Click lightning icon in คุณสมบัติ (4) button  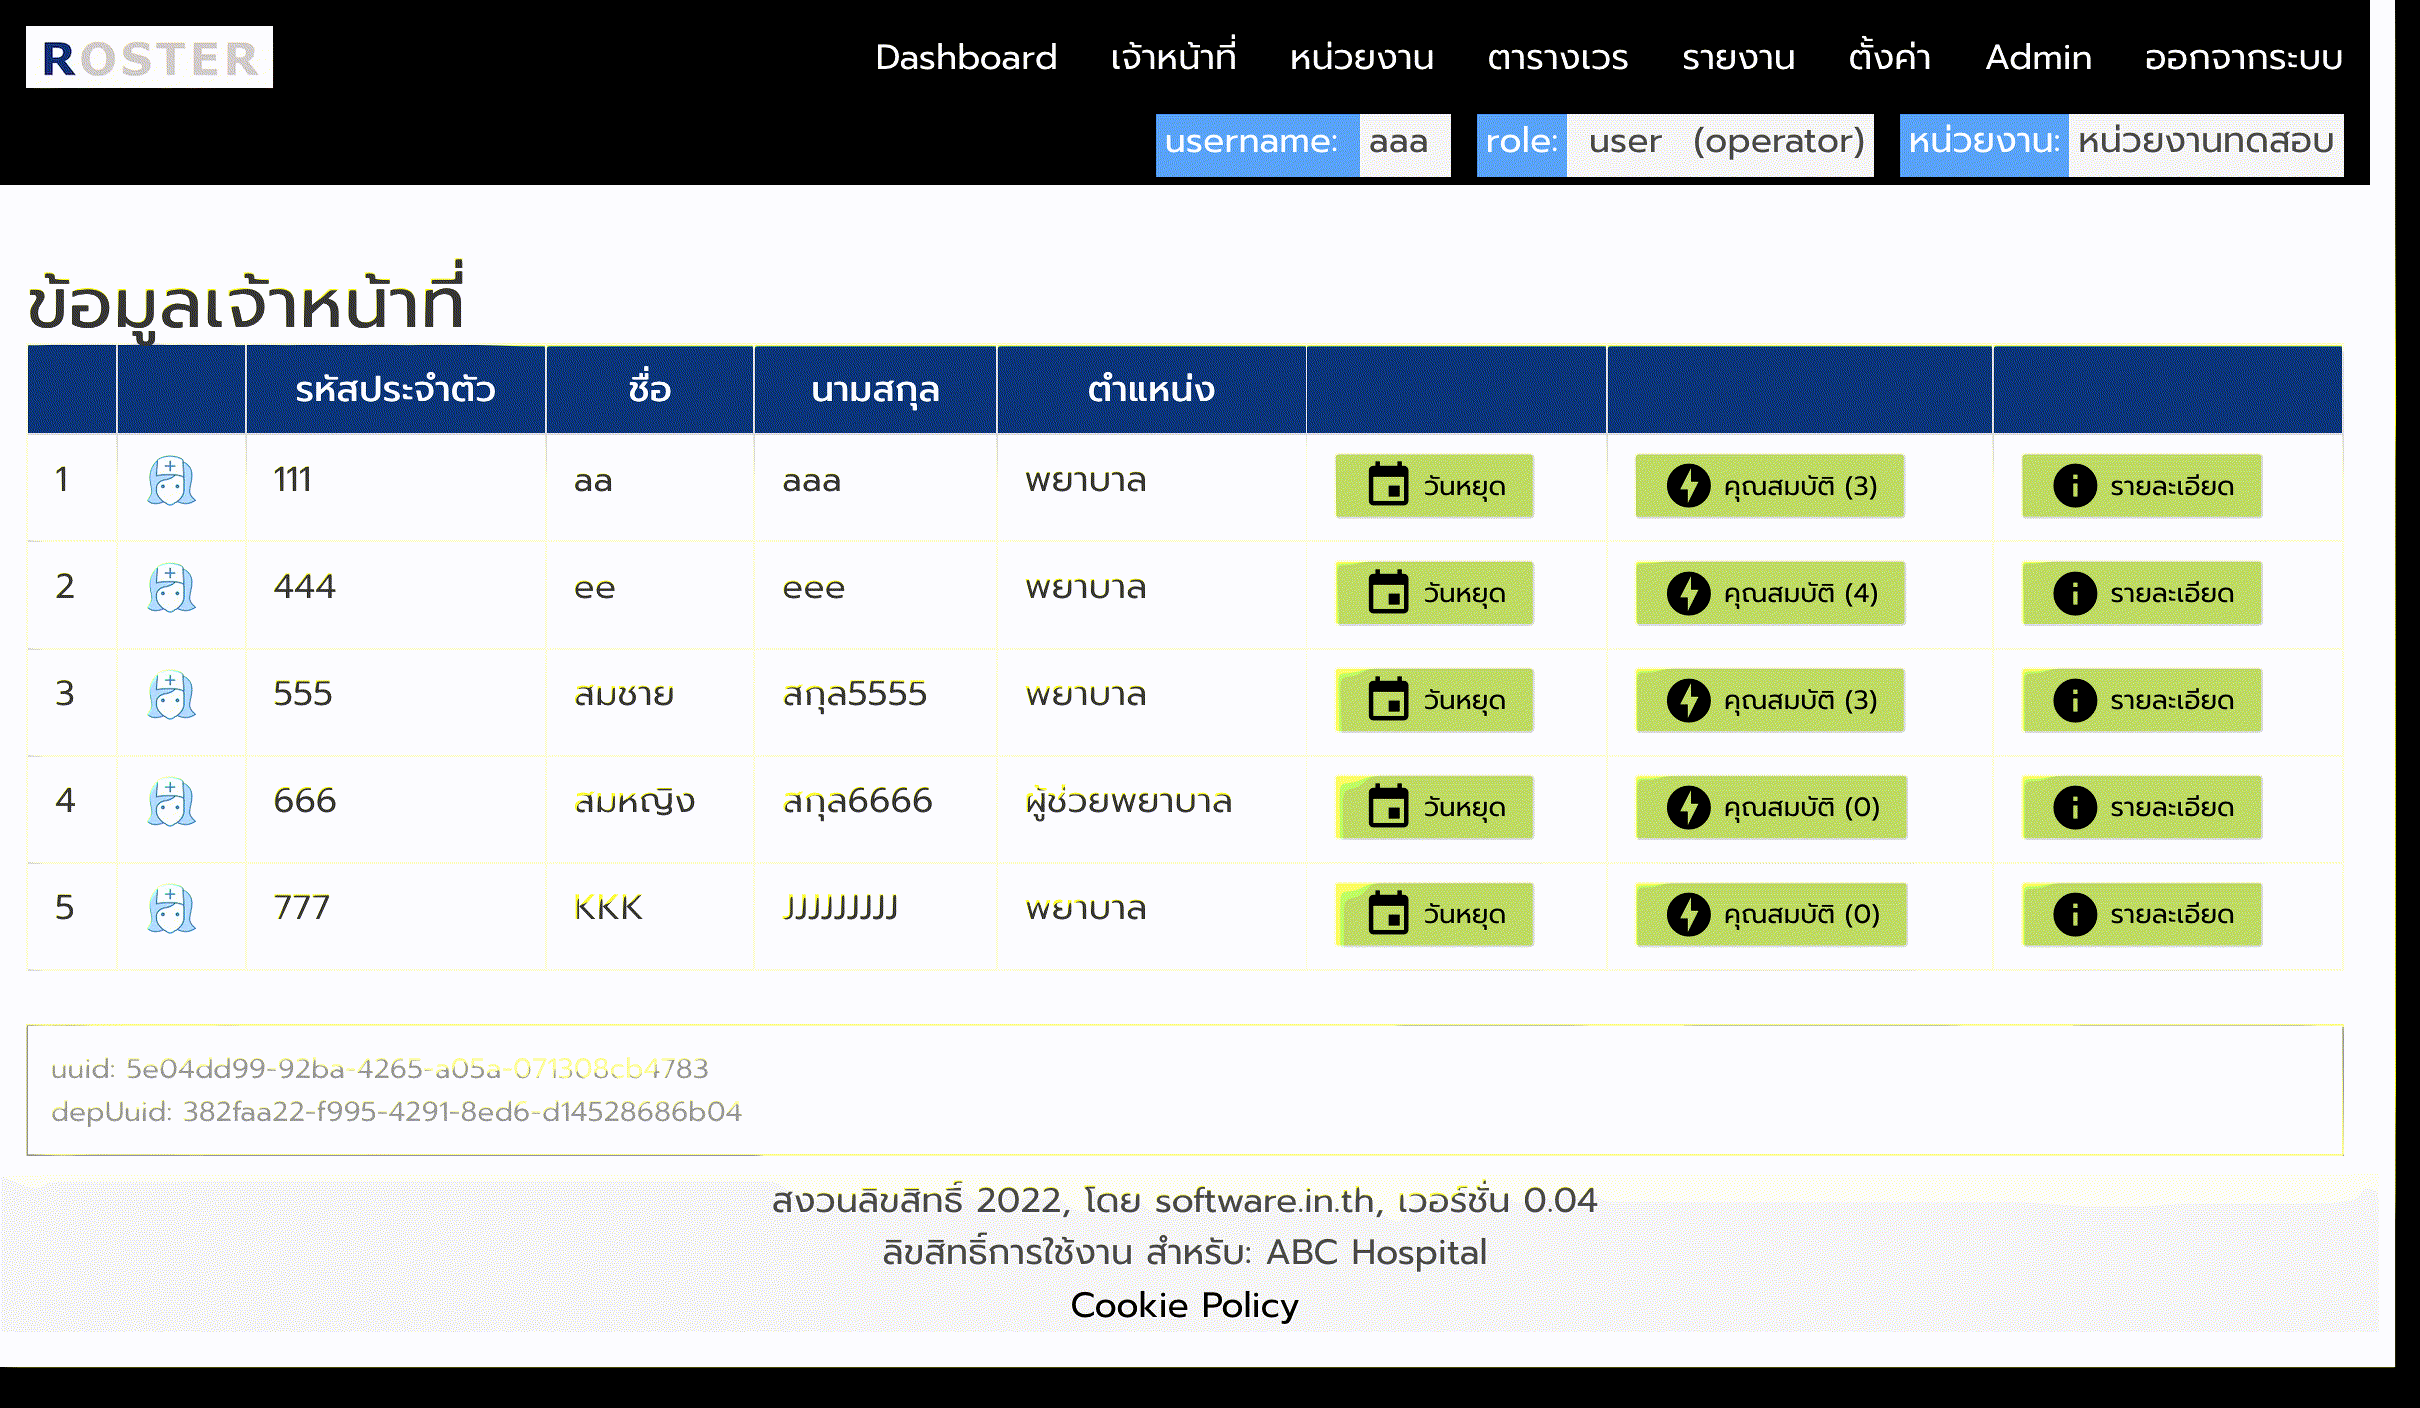click(1688, 593)
